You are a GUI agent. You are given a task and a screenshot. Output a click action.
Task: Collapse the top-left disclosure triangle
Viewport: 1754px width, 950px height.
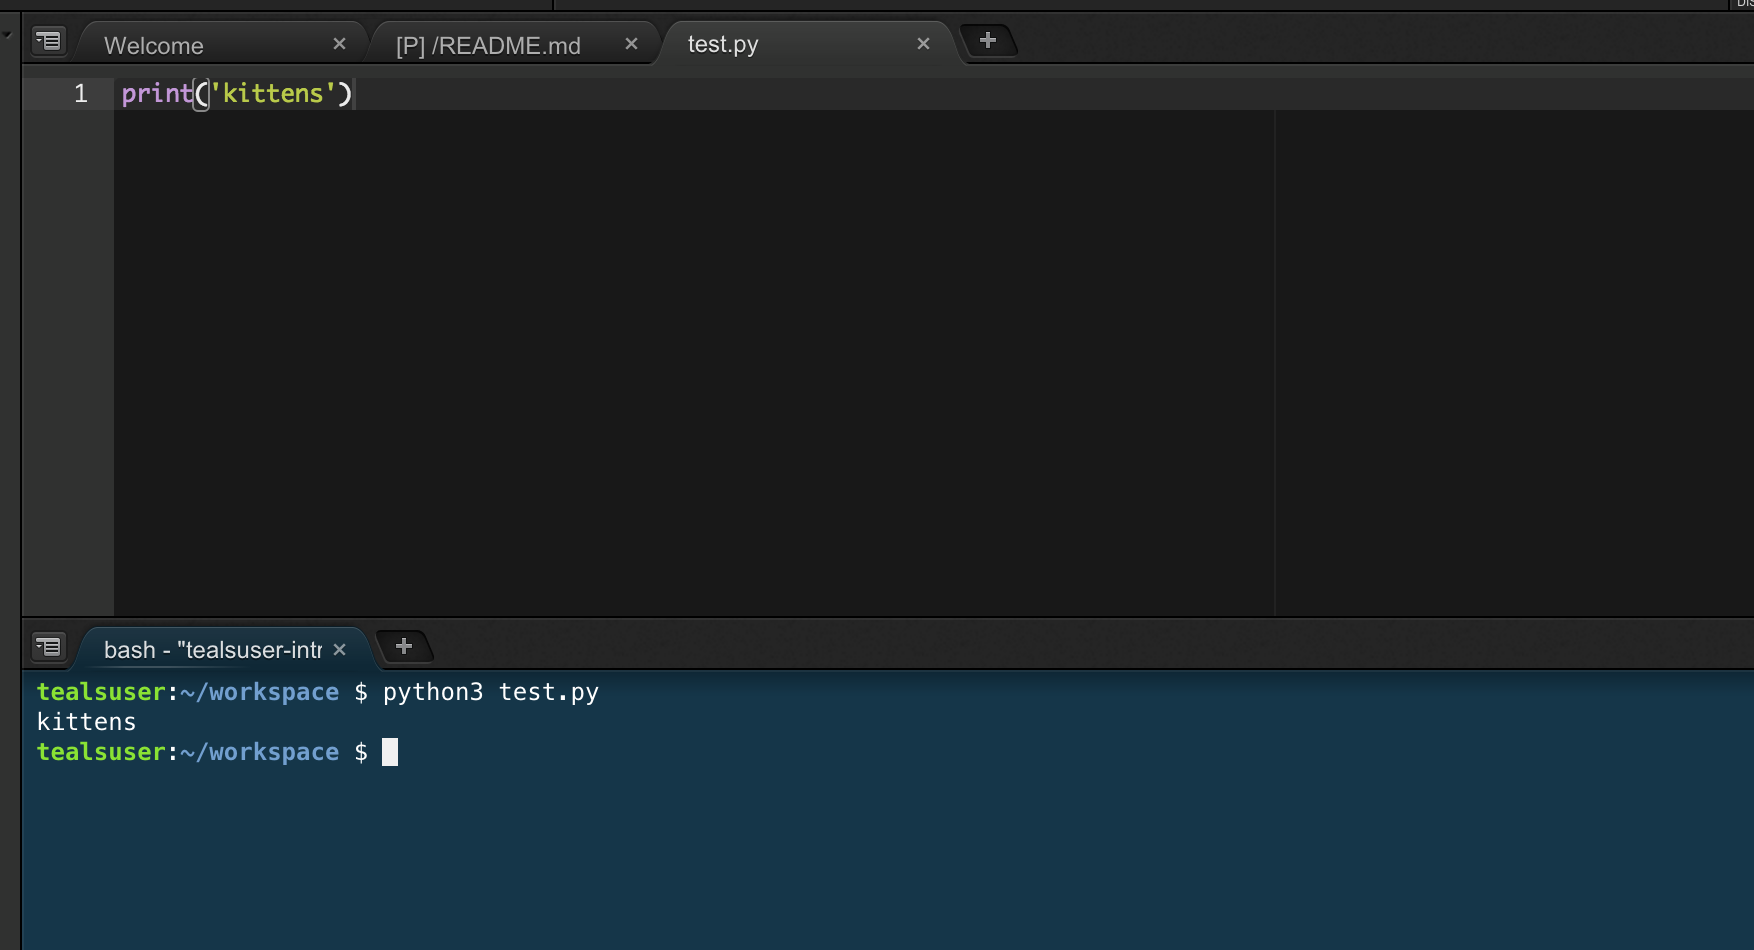click(x=8, y=35)
